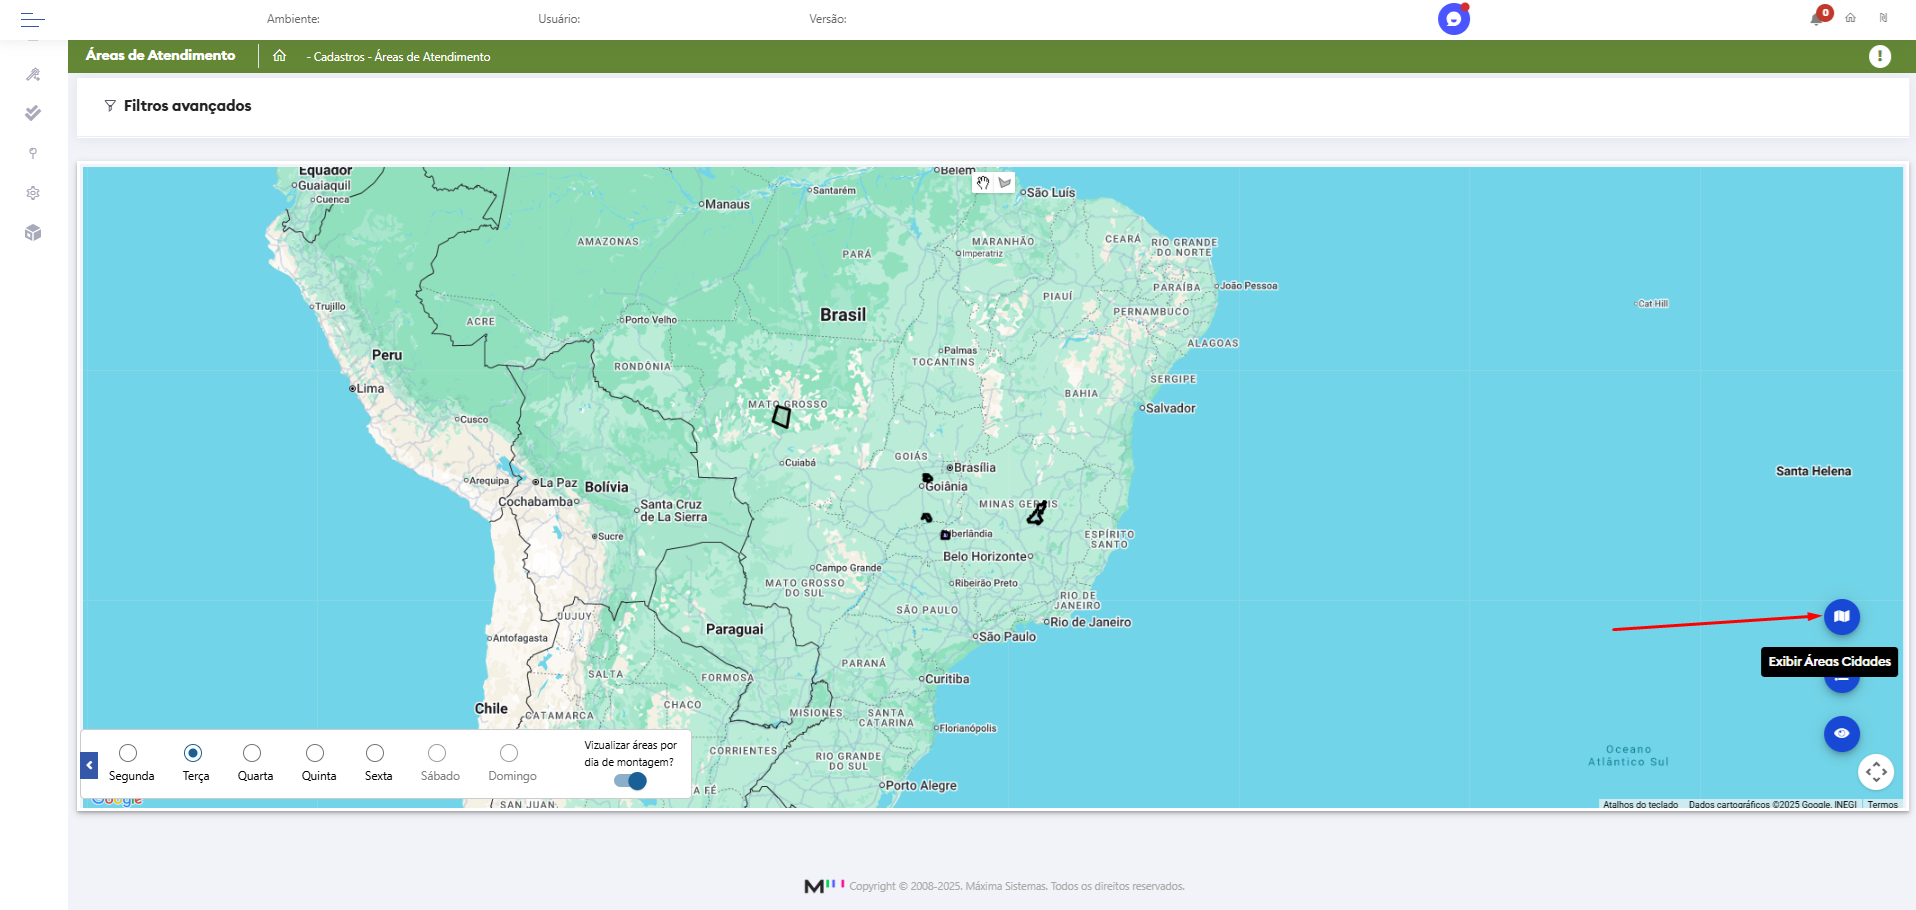
Task: Click the hand pan tool on map
Action: coord(983,183)
